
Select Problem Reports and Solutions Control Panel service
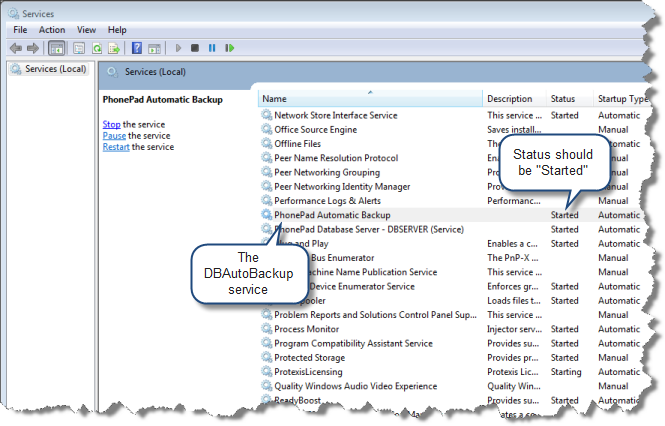coord(375,315)
